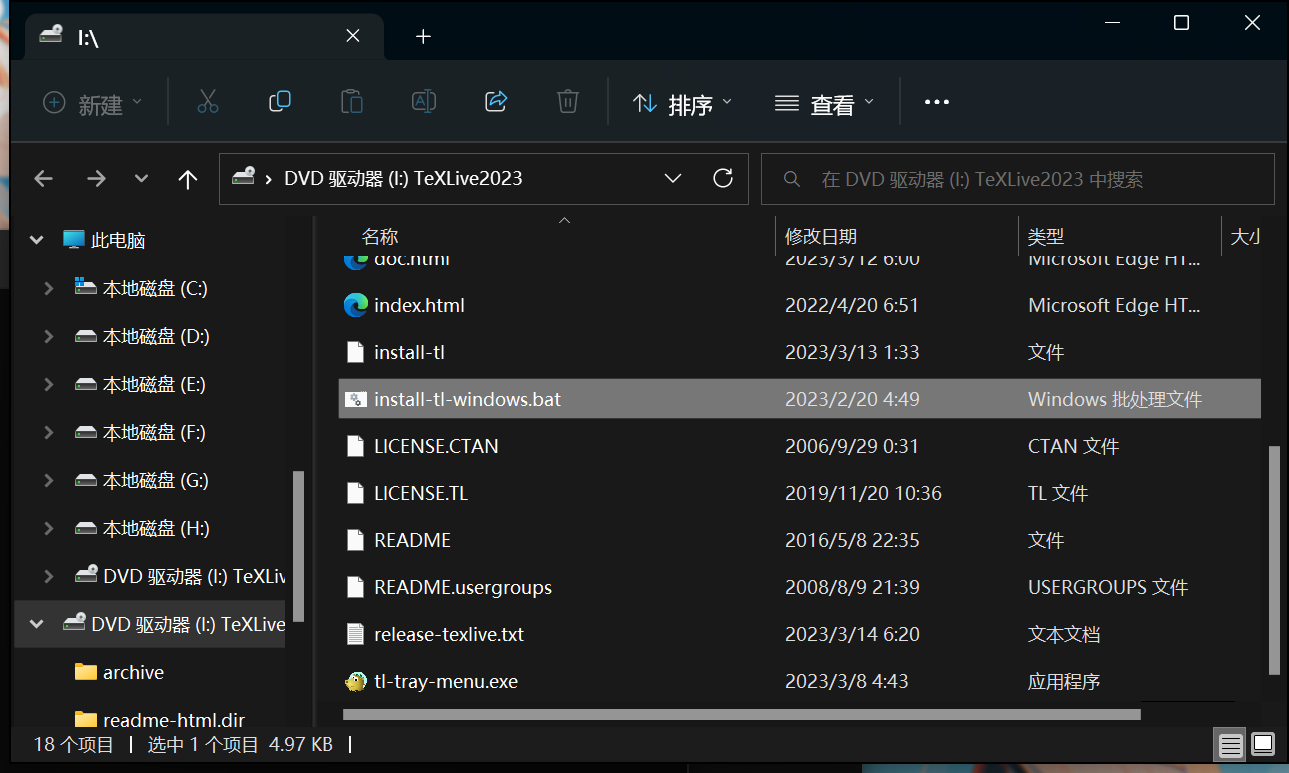Click the archive folder icon in the tree
This screenshot has height=773, width=1289.
pos(86,672)
